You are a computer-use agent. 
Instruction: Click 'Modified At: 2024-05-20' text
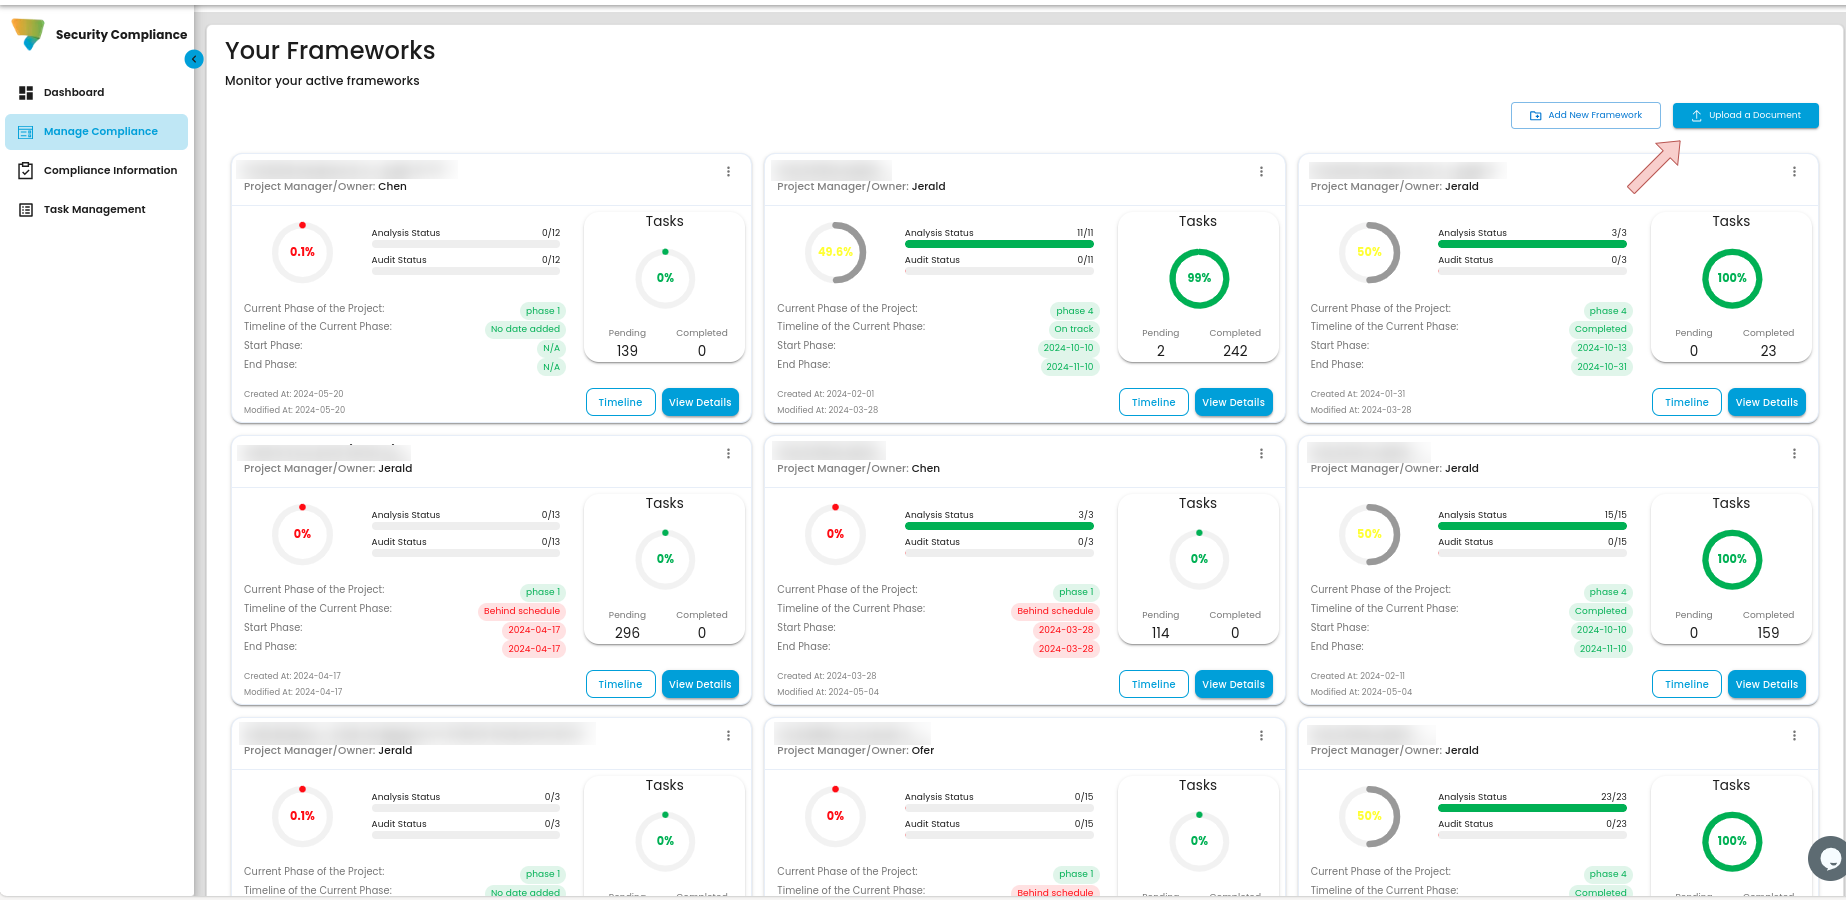(x=294, y=410)
